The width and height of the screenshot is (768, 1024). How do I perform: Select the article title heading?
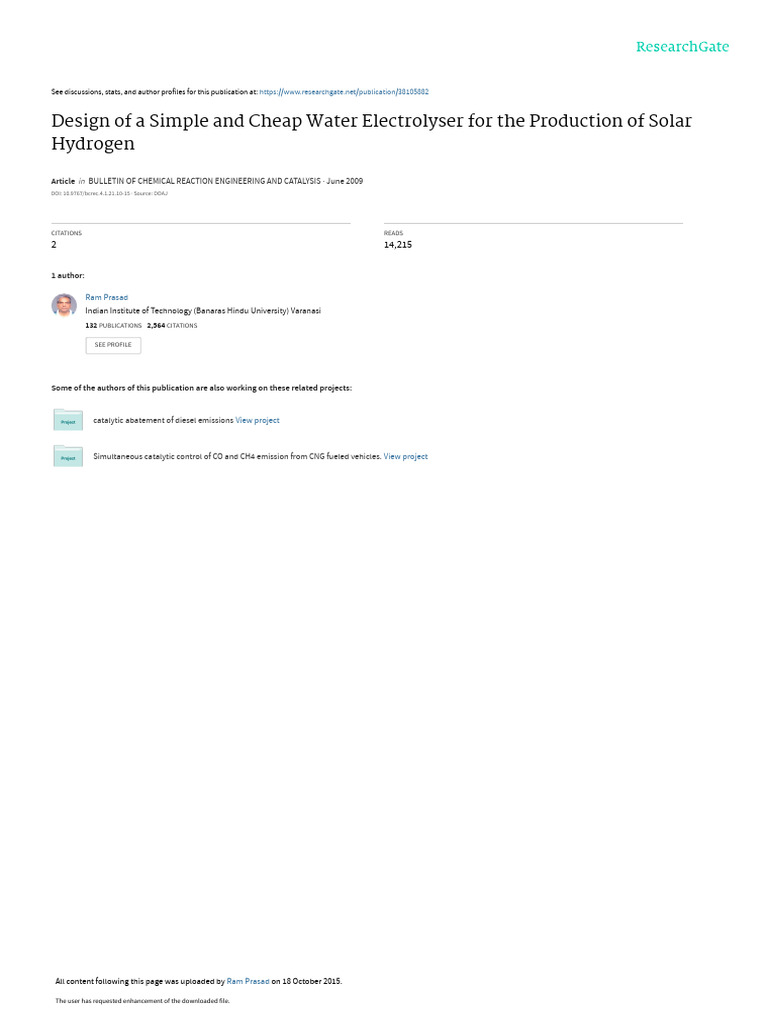click(371, 132)
